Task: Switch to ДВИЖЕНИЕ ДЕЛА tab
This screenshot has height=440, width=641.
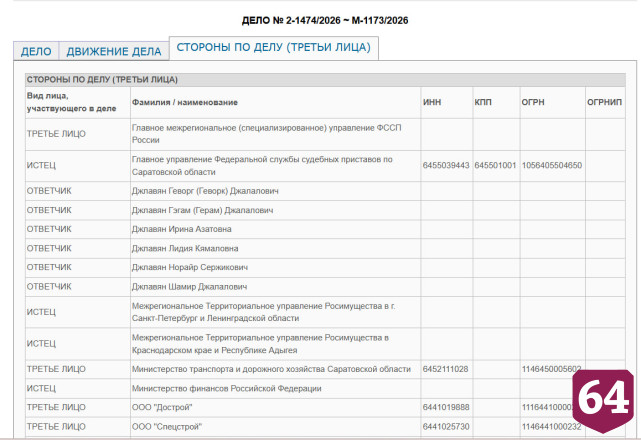Action: [x=114, y=51]
